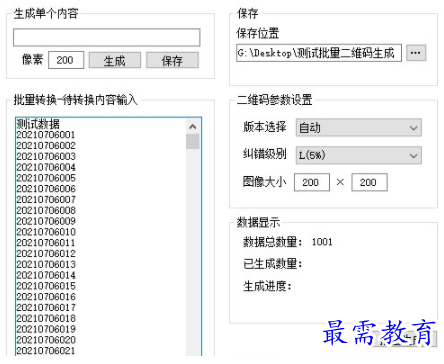Image resolution: width=444 pixels, height=364 pixels.
Task: Select row 20210706015 in batch list
Action: (46, 286)
